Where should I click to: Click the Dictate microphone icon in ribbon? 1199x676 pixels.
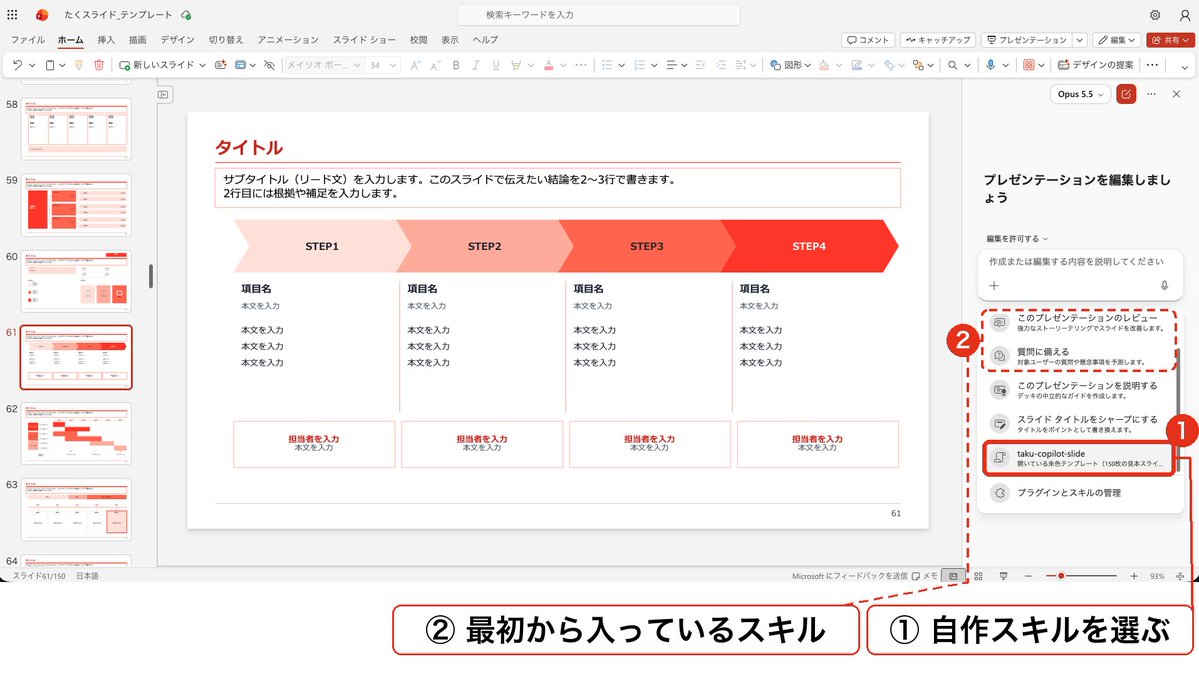click(990, 65)
